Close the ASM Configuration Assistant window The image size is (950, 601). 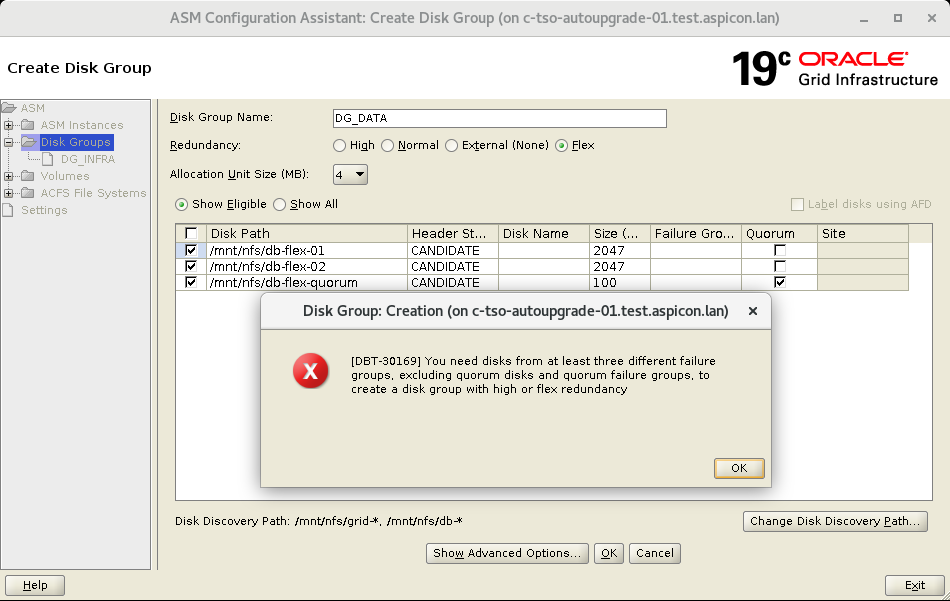click(x=932, y=18)
